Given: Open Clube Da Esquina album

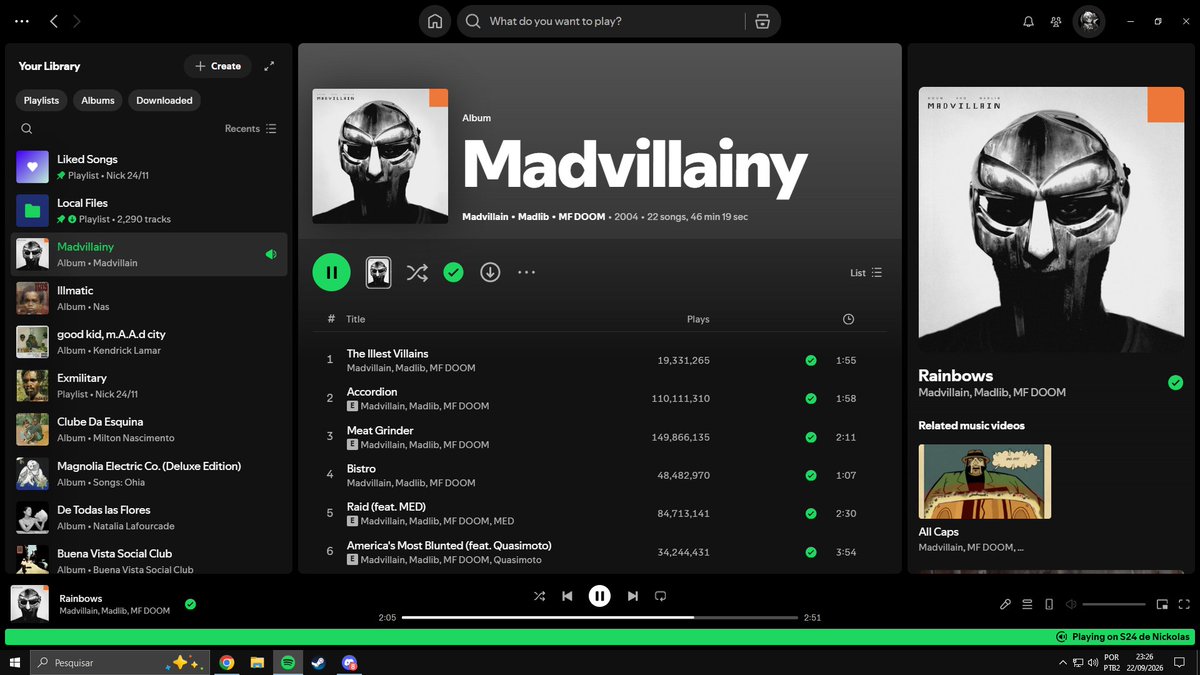Looking at the screenshot, I should [149, 430].
